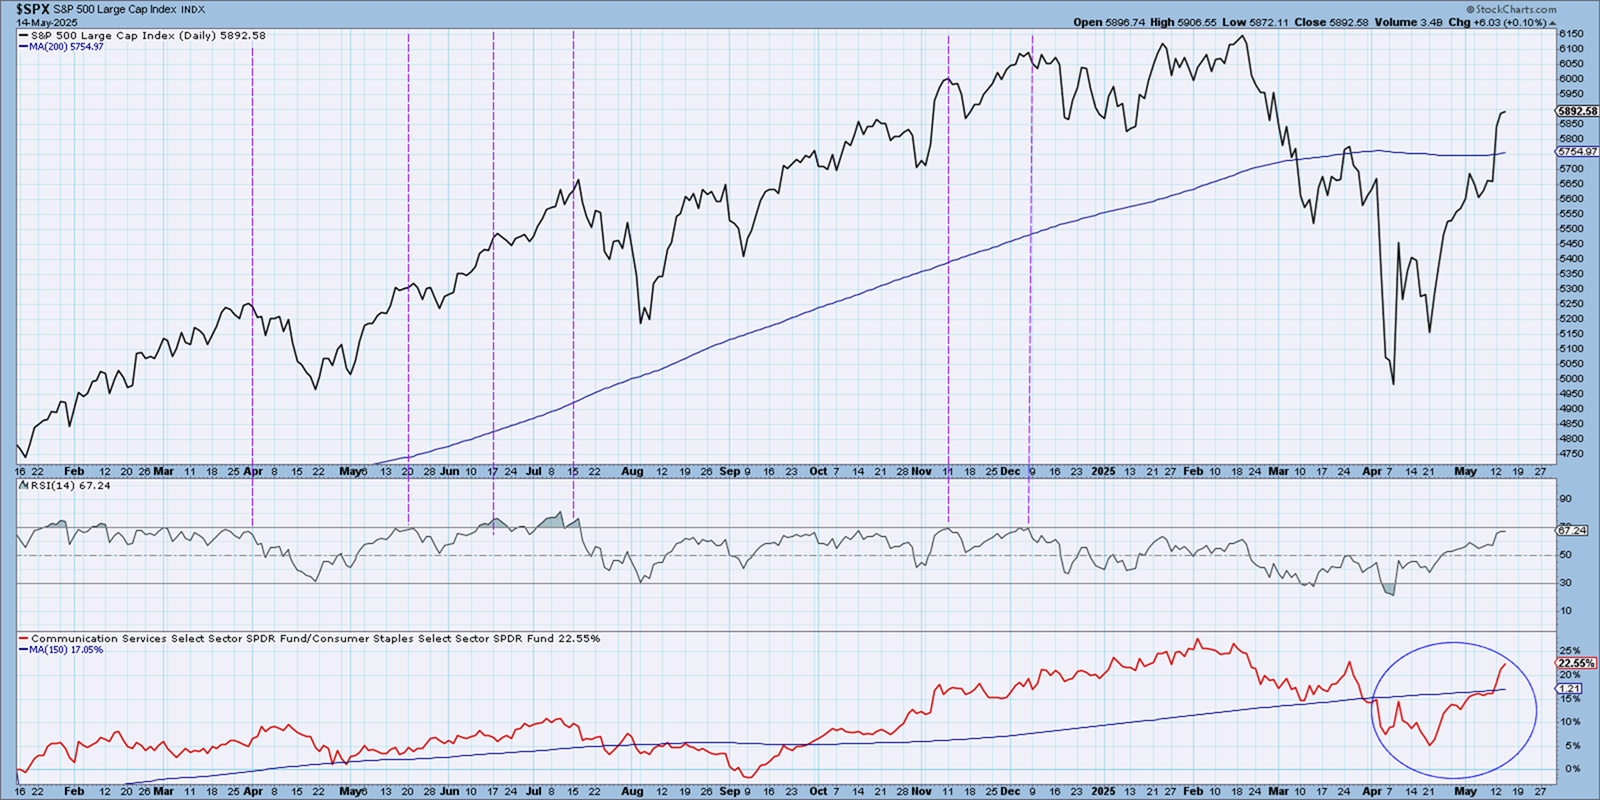This screenshot has height=800, width=1600.
Task: Click the 5892.58 last price tag
Action: pos(1577,111)
